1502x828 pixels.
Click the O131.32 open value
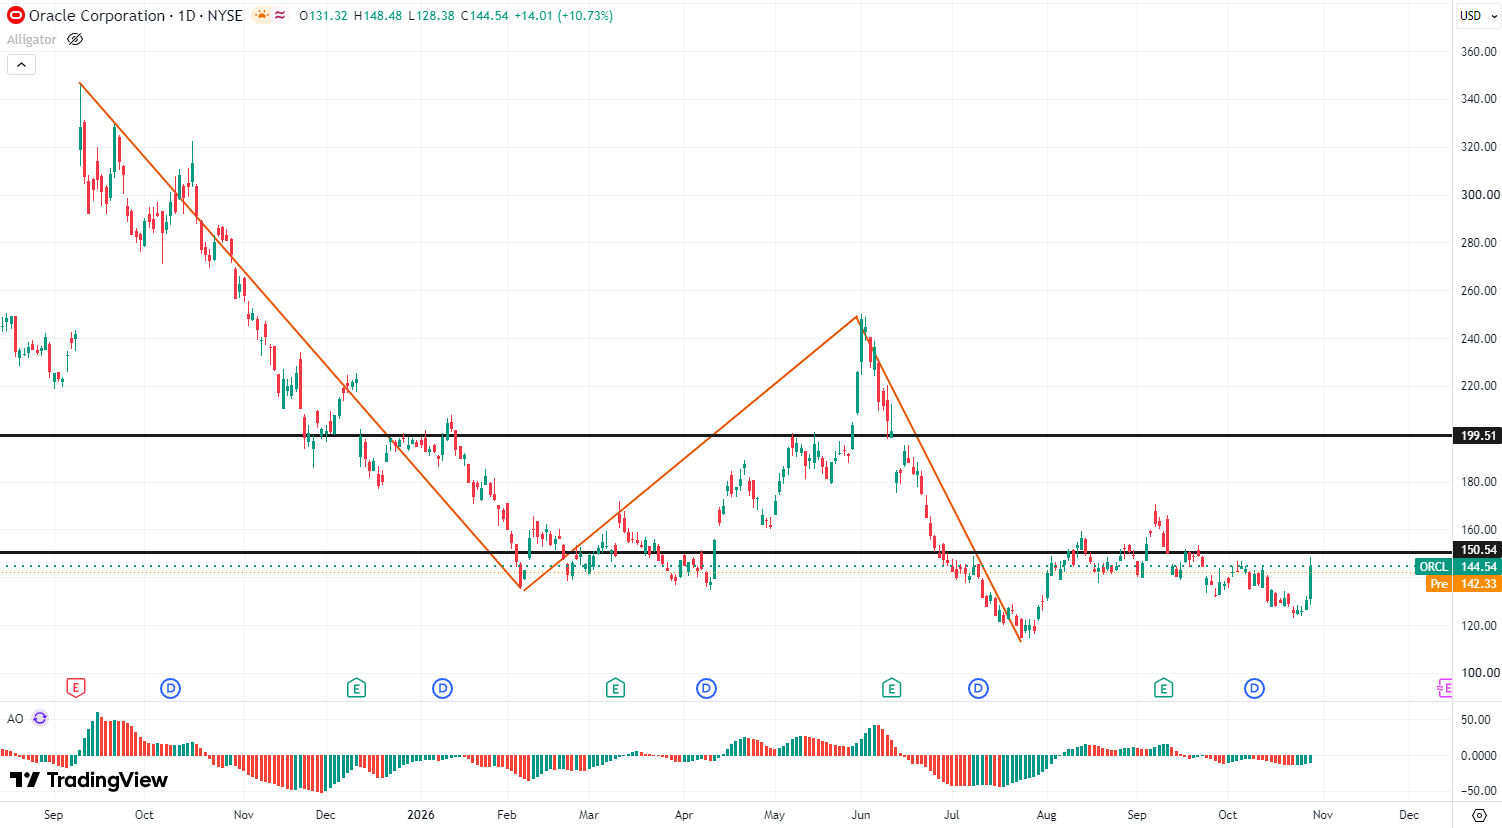click(324, 16)
